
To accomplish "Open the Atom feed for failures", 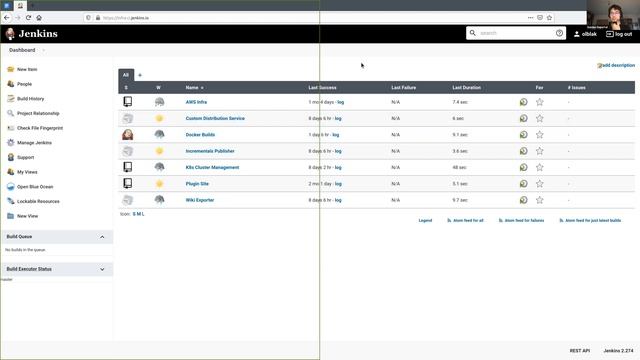I will 522,220.
